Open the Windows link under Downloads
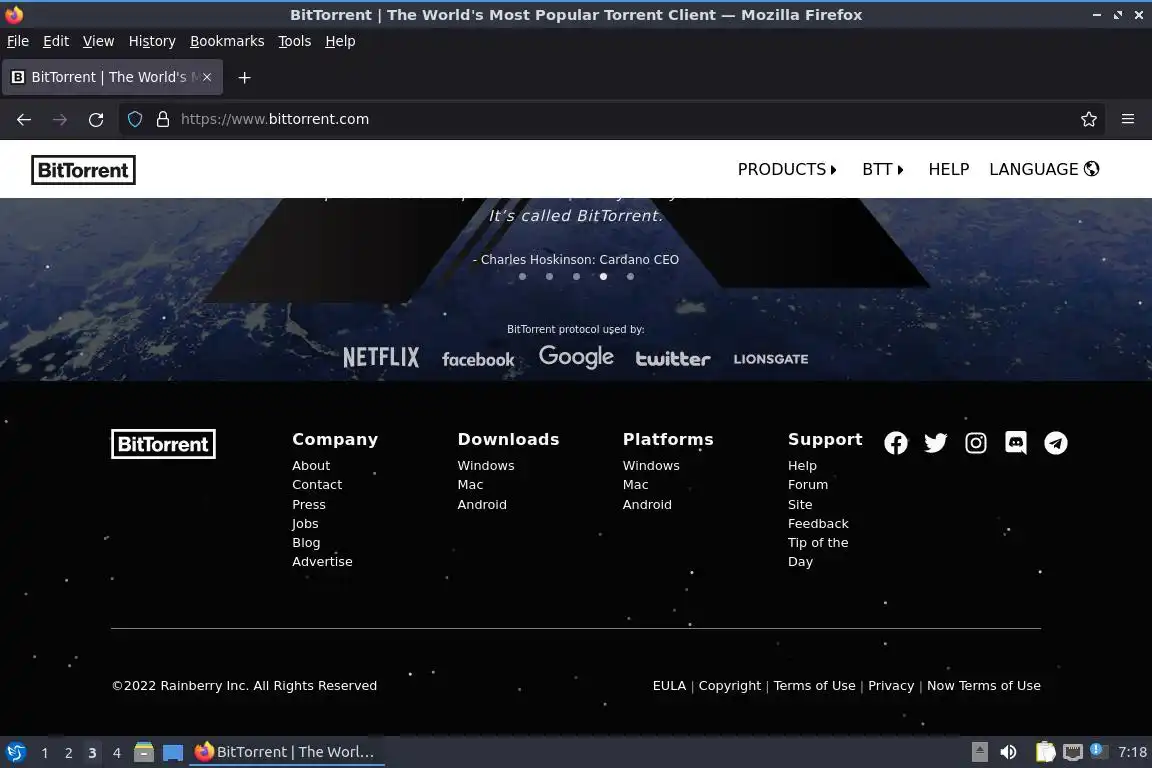 coord(486,465)
